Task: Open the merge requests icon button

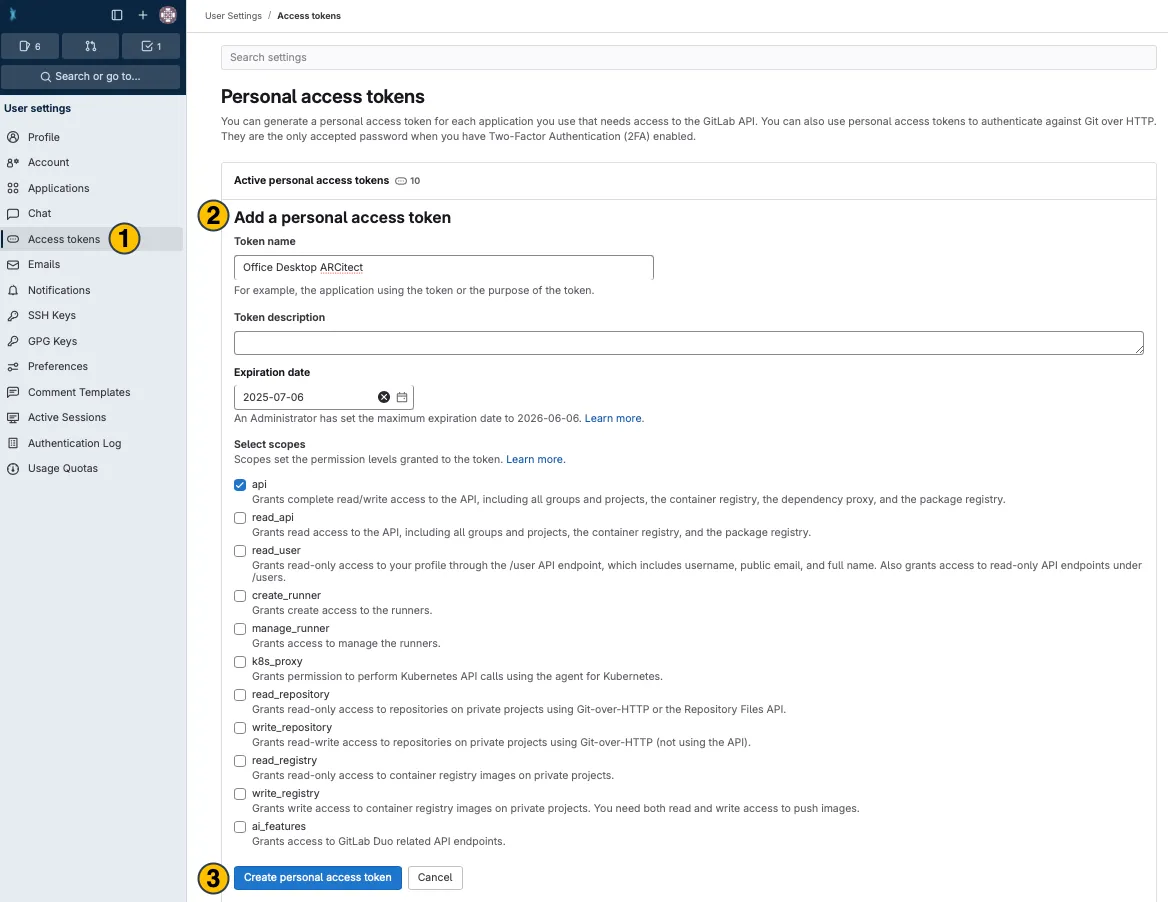Action: coord(91,46)
